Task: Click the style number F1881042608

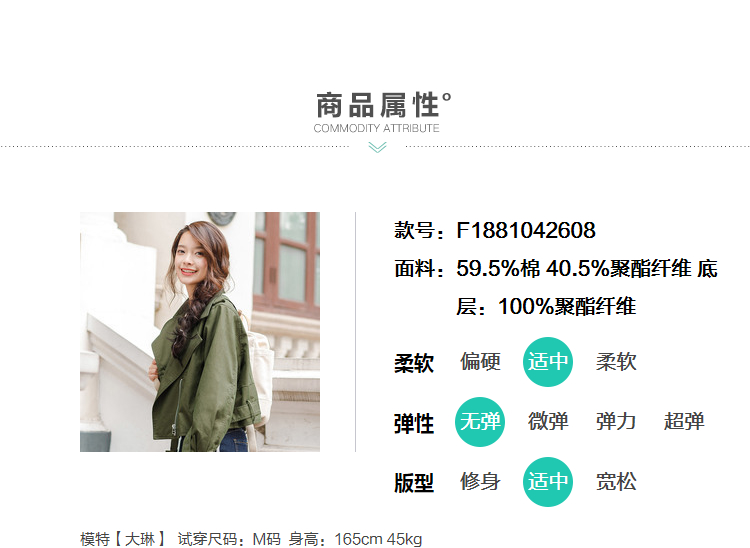Action: coord(526,230)
